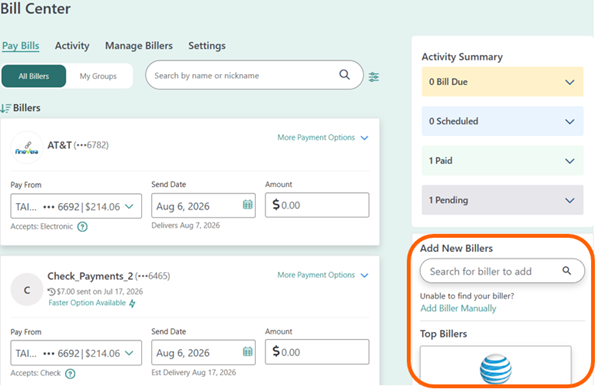Screen dimensions: 598x389
Task: Open calendar icon in AT&T Send Date
Action: 248,205
